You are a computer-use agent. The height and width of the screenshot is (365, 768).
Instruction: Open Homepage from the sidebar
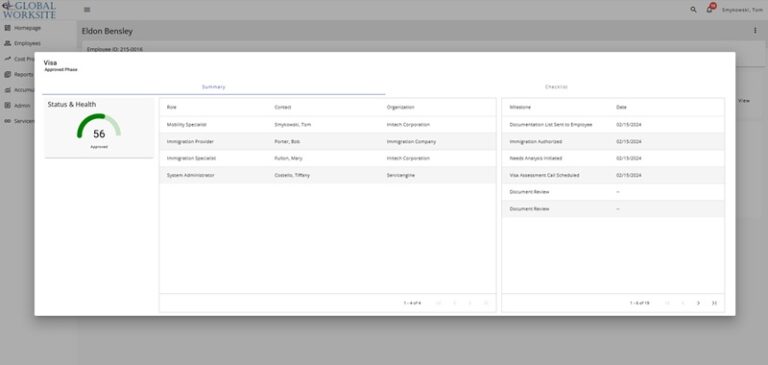[27, 28]
